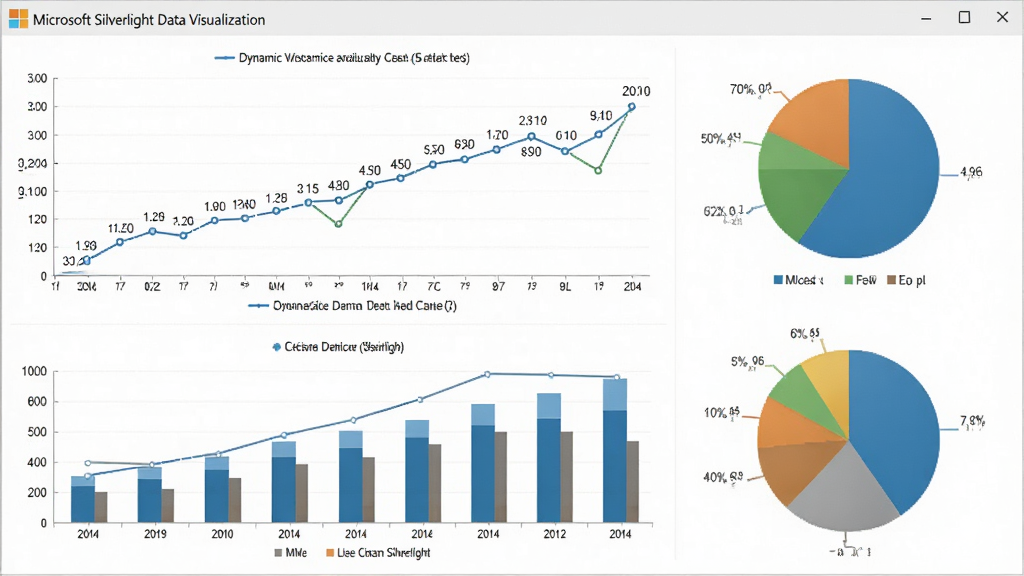Select the blue bar above the 2019 label
Image resolution: width=1024 pixels, height=576 pixels.
(150, 495)
